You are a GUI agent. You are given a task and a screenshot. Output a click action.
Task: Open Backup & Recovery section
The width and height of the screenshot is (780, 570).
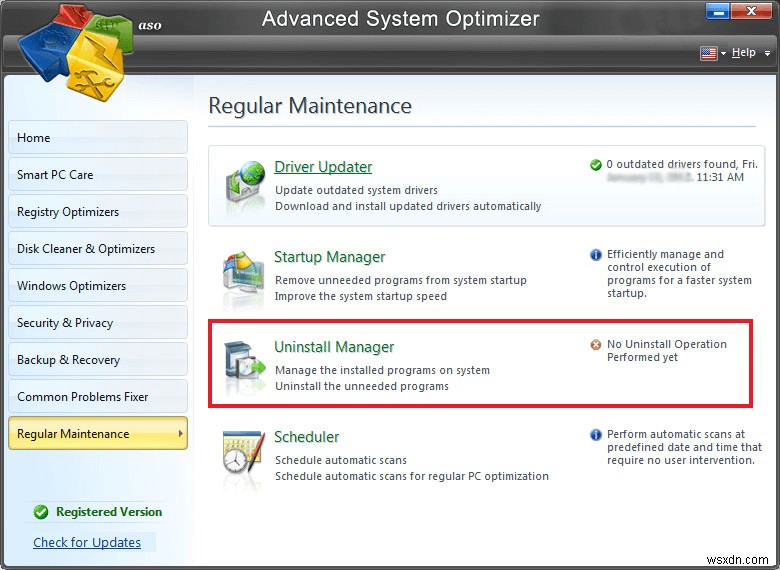pos(98,360)
